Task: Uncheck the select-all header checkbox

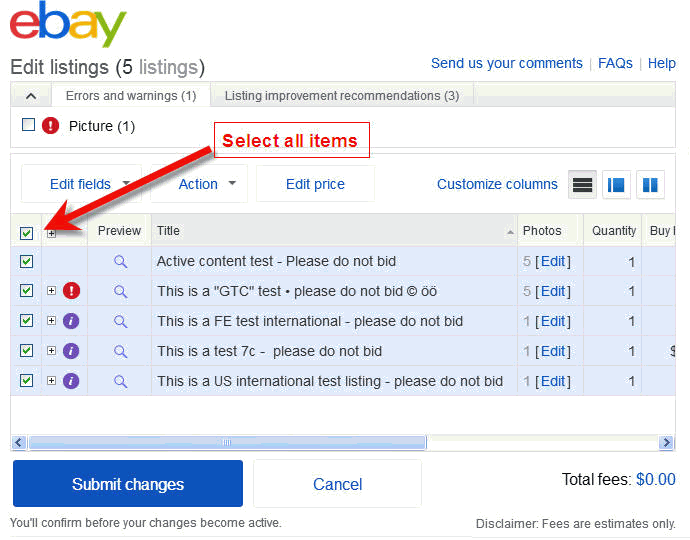Action: pyautogui.click(x=27, y=233)
